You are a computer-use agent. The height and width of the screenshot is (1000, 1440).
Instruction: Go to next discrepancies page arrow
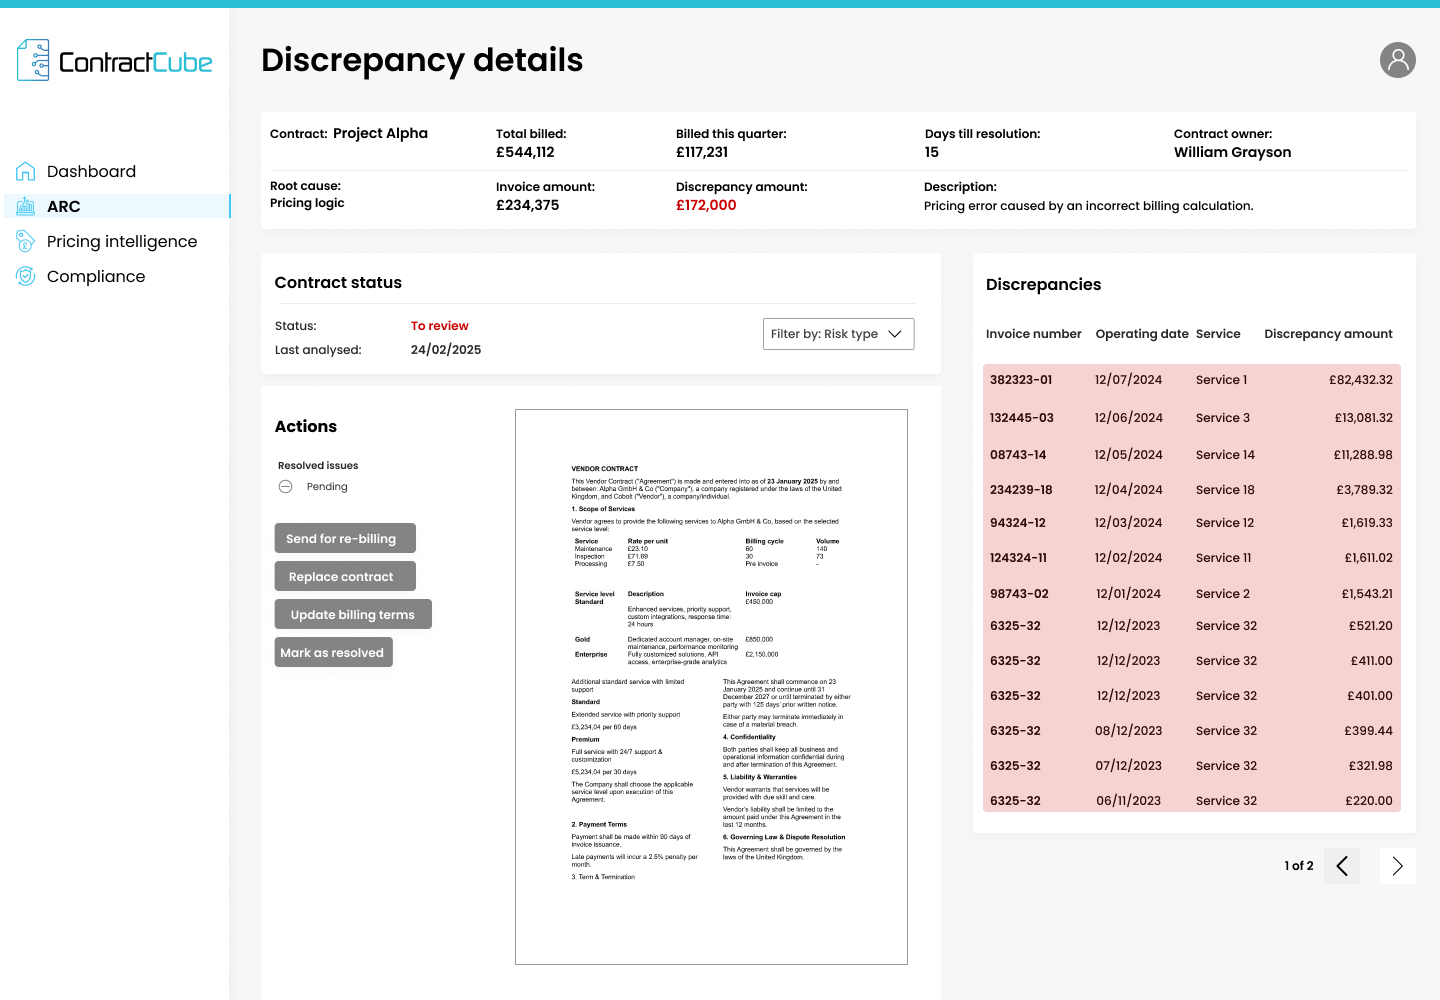click(x=1398, y=866)
